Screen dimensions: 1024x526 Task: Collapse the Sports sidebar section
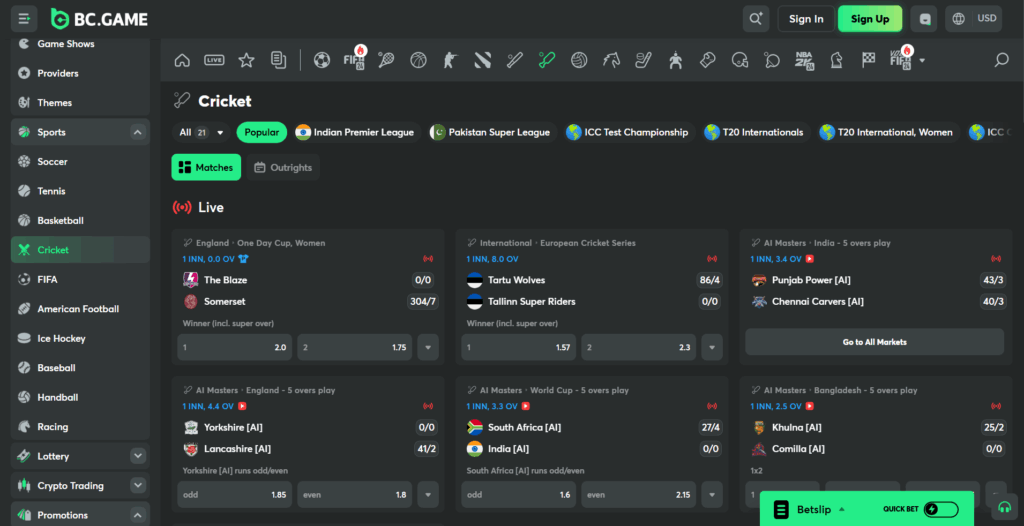tap(137, 132)
